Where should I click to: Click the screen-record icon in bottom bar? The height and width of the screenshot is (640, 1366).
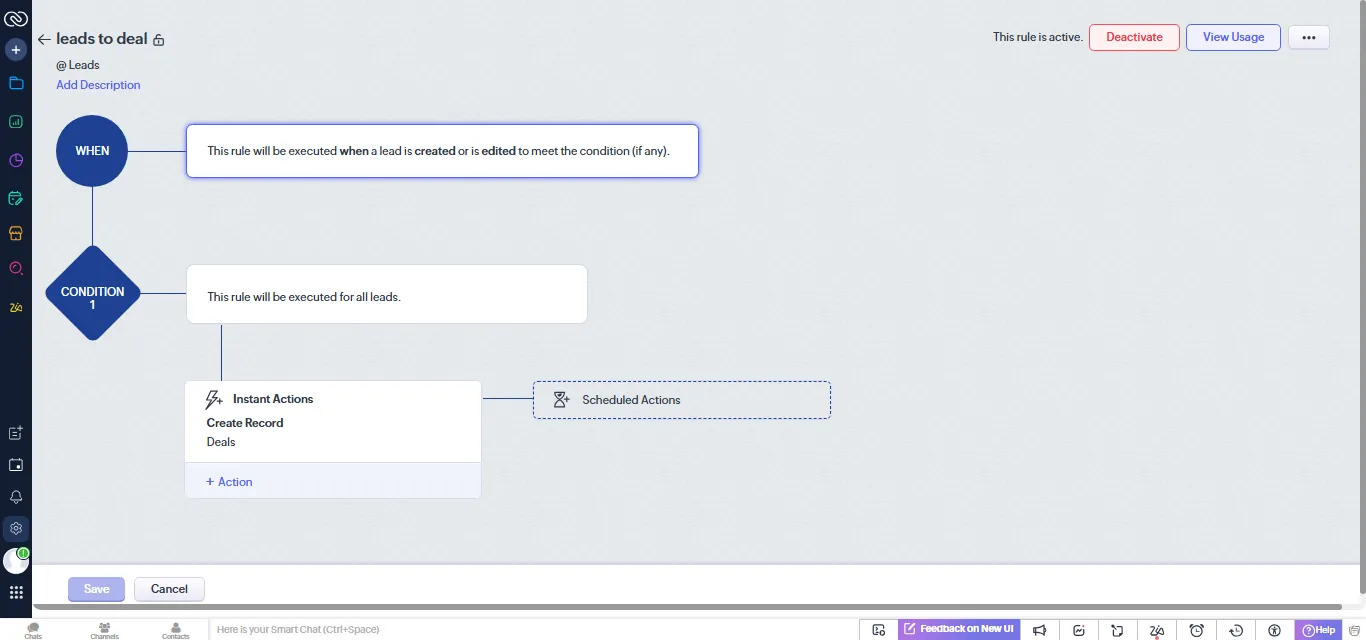[x=879, y=630]
